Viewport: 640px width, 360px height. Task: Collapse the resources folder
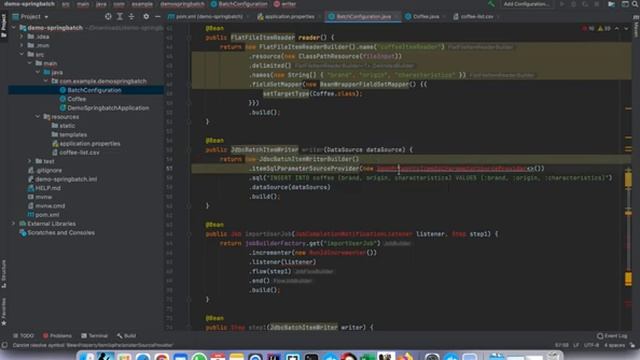38,117
